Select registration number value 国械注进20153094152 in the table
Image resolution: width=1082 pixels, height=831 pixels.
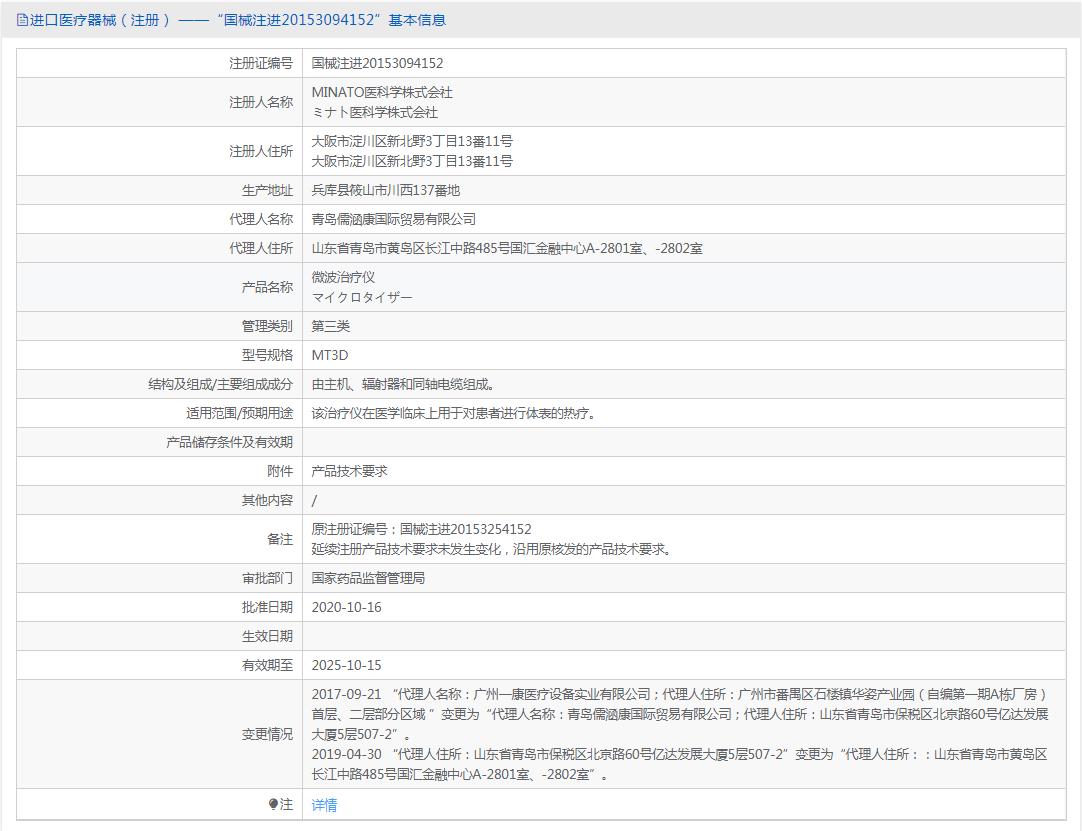coord(377,63)
